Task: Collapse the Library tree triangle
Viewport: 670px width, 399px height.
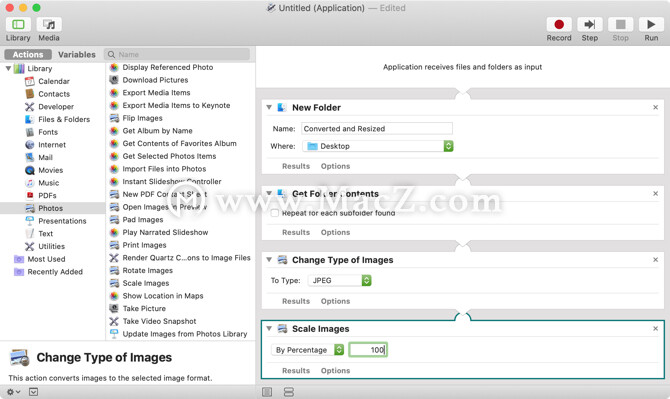Action: click(8, 68)
